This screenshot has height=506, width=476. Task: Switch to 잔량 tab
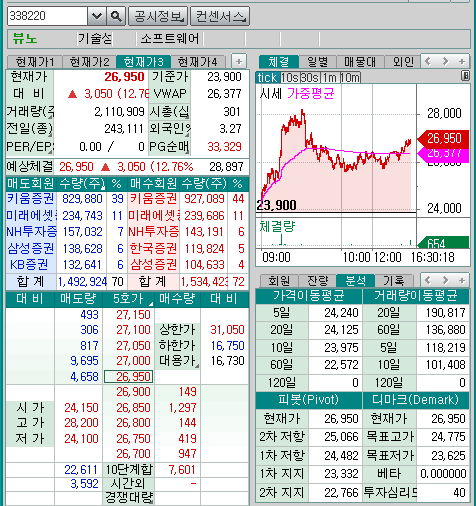(318, 281)
